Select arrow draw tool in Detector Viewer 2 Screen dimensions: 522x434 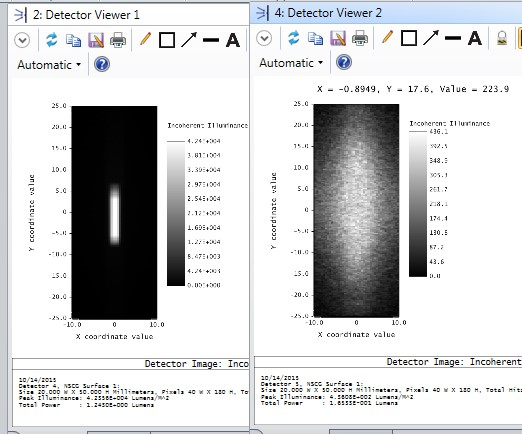point(431,38)
